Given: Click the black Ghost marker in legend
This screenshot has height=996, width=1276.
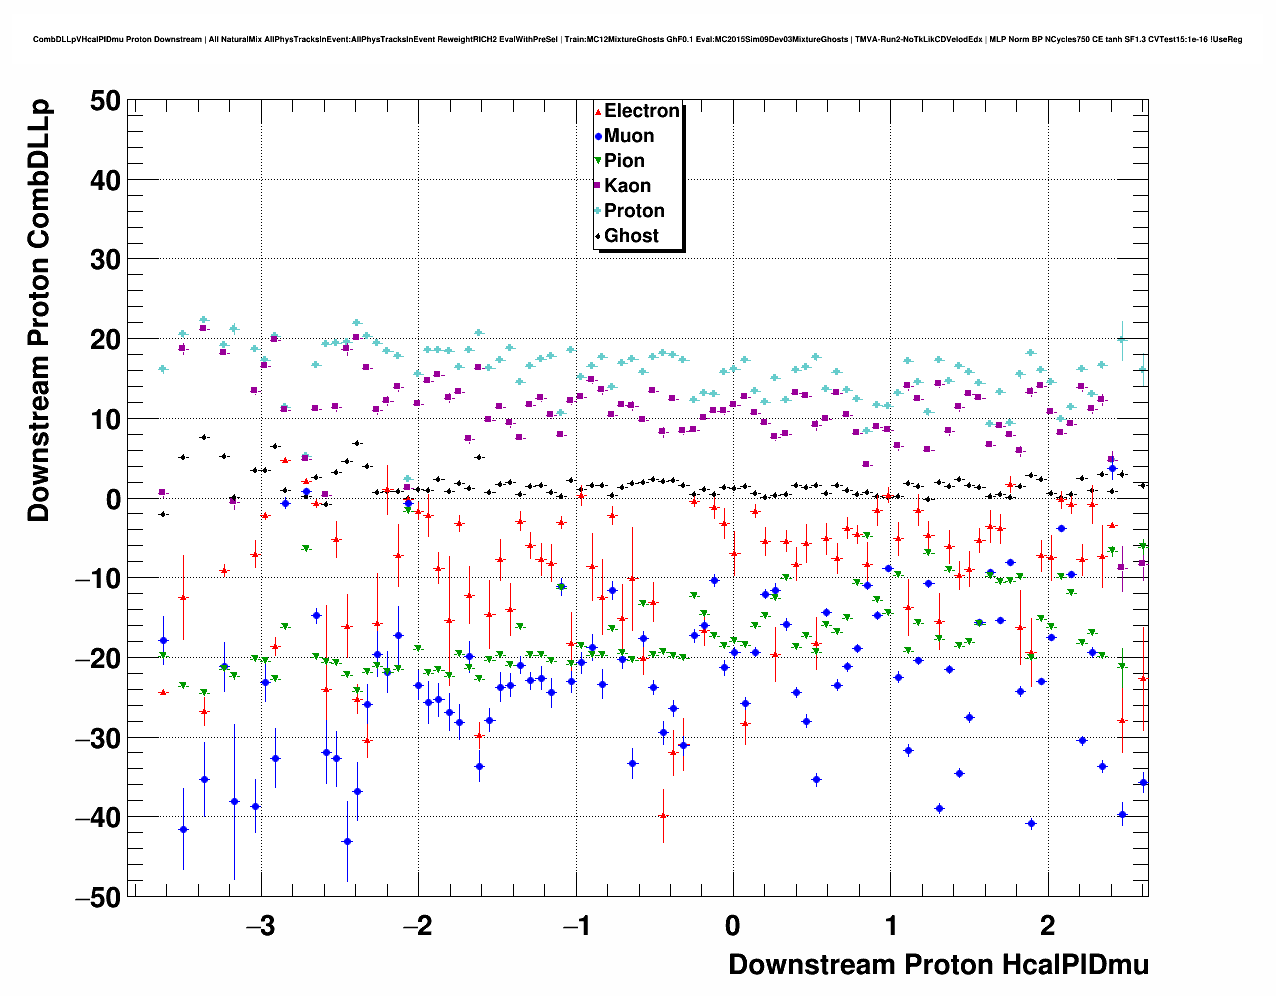Looking at the screenshot, I should tap(598, 236).
